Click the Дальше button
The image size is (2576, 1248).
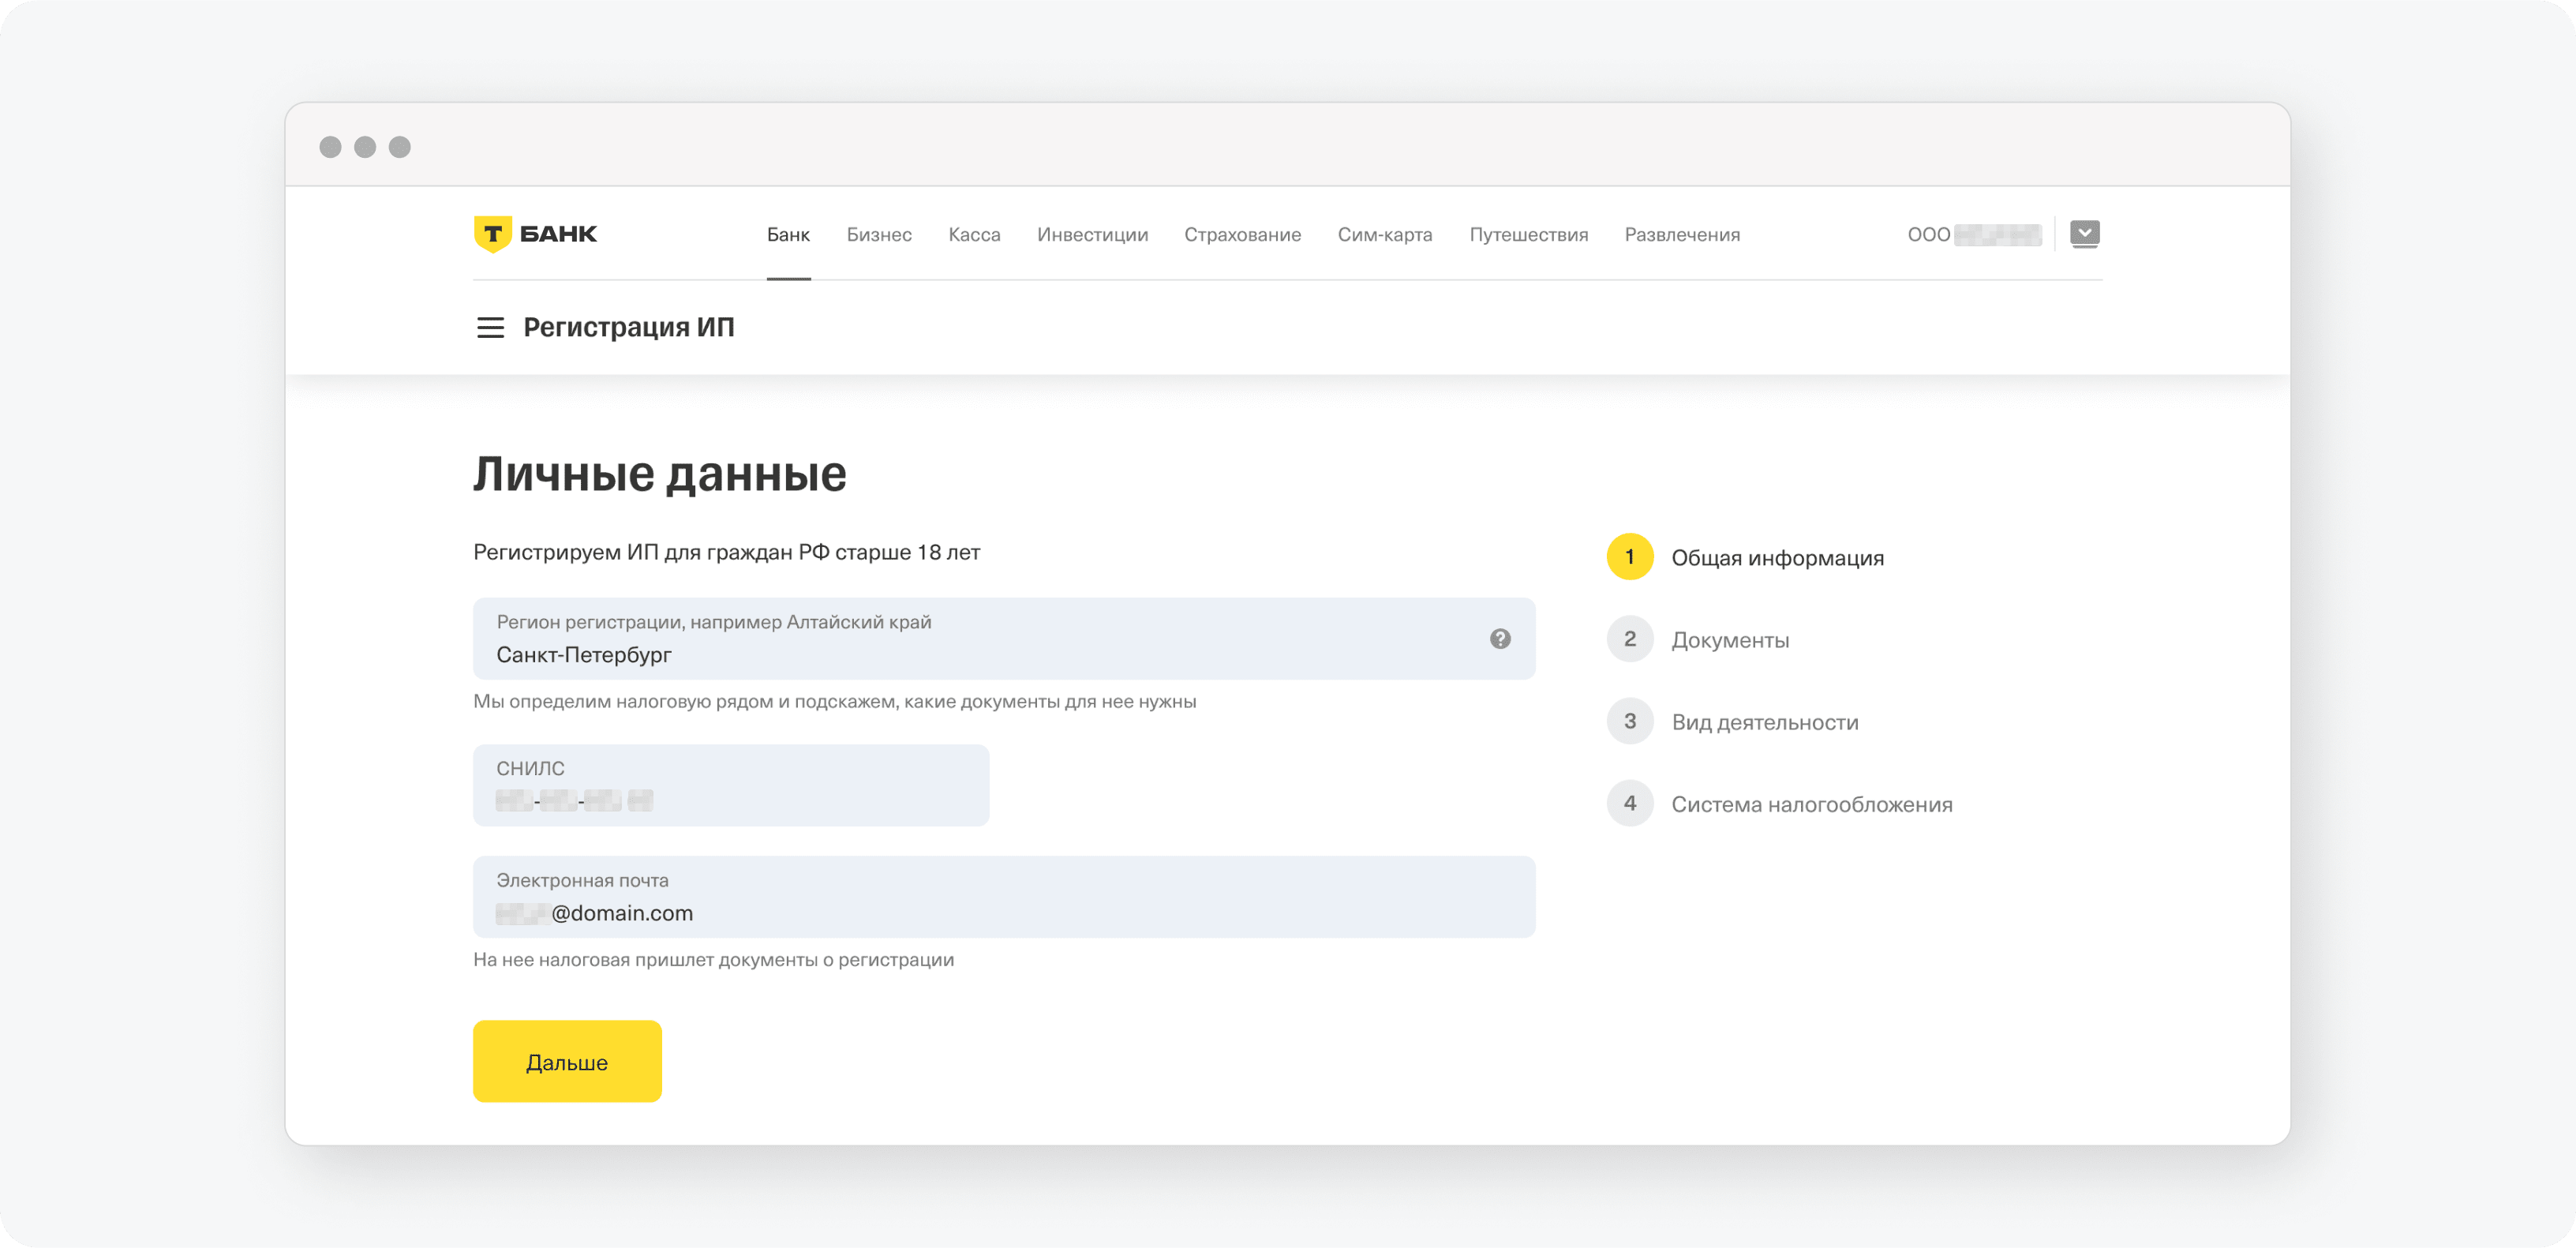[x=567, y=1061]
